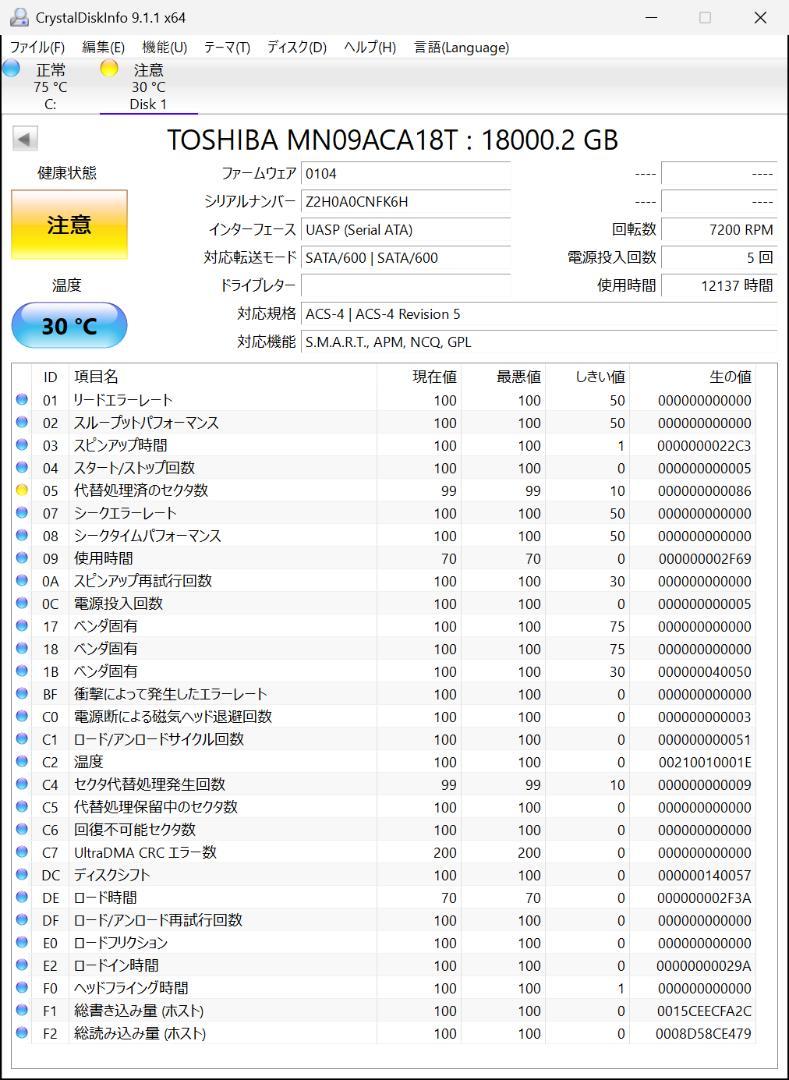
Task: Click the status icon for スタート/ストップ回数 row
Action: coord(22,468)
